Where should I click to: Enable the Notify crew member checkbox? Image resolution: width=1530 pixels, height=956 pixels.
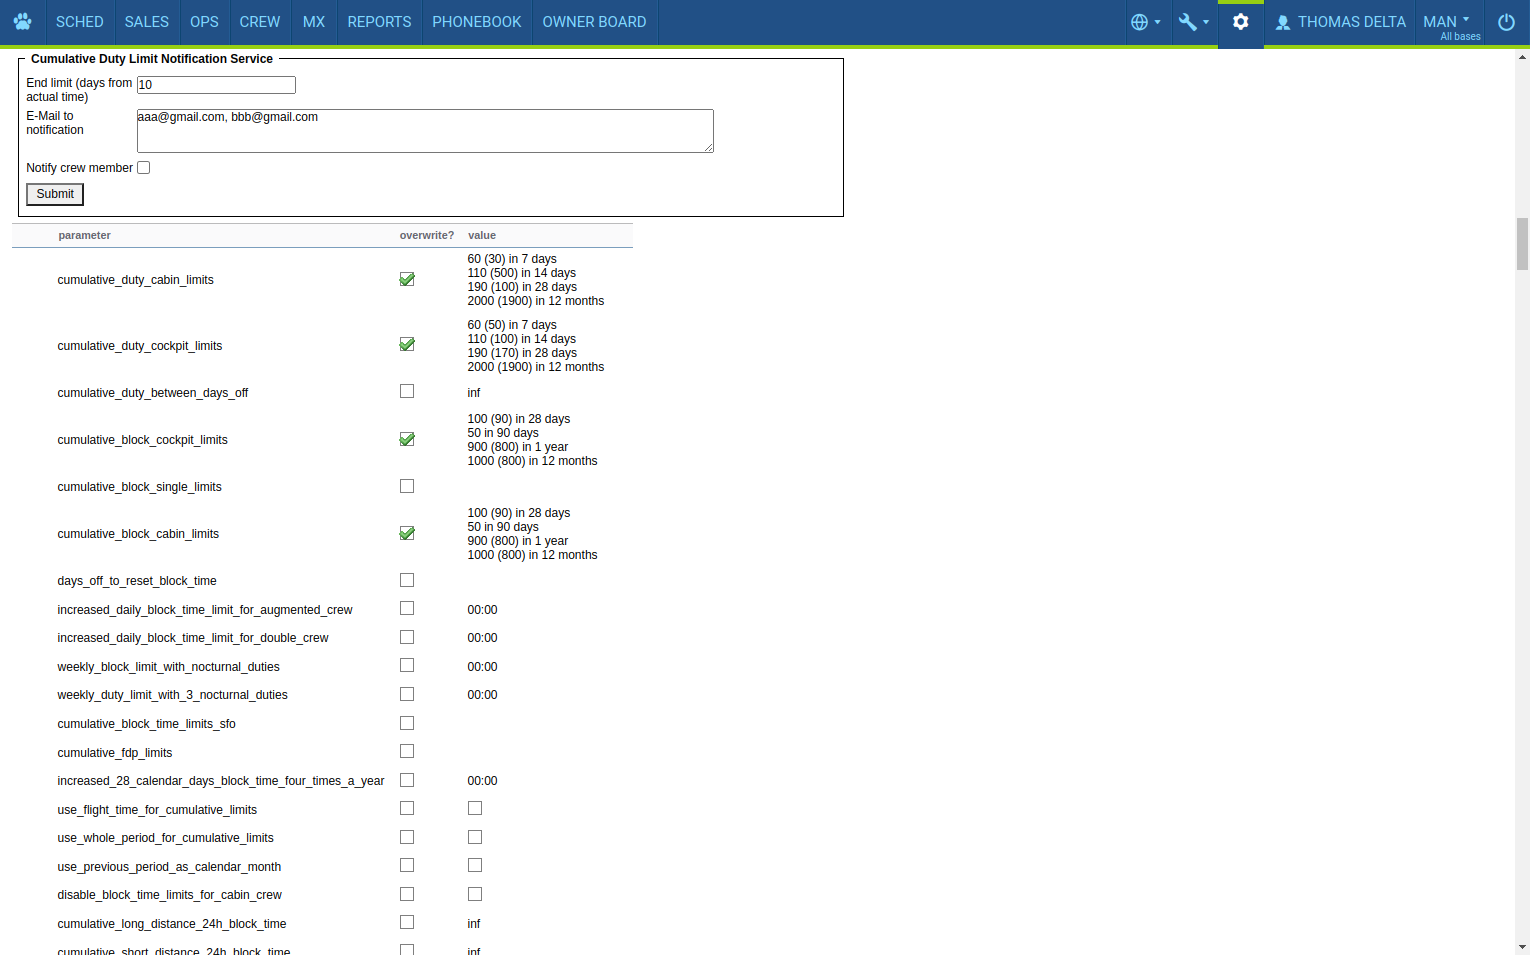click(x=144, y=168)
